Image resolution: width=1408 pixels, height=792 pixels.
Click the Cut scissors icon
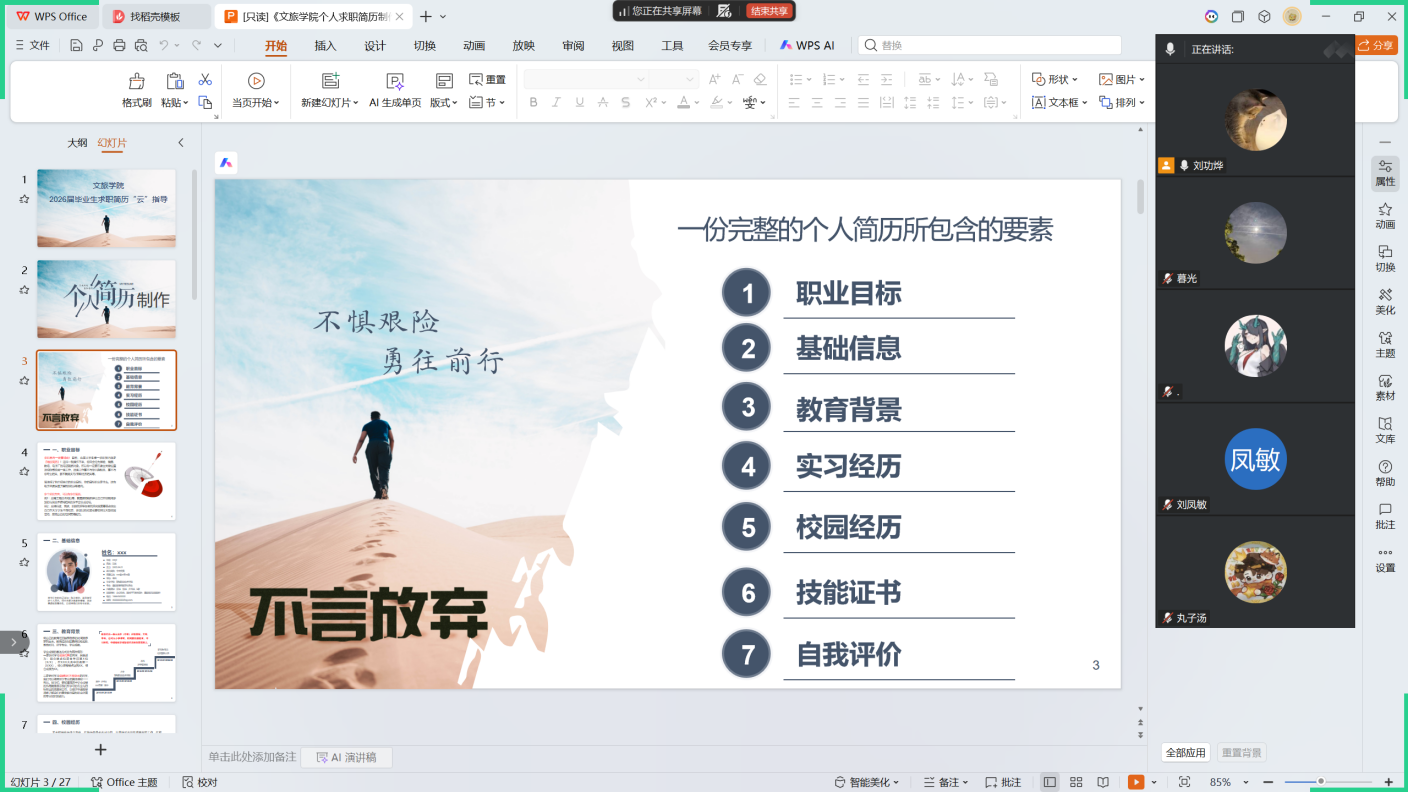[x=205, y=80]
